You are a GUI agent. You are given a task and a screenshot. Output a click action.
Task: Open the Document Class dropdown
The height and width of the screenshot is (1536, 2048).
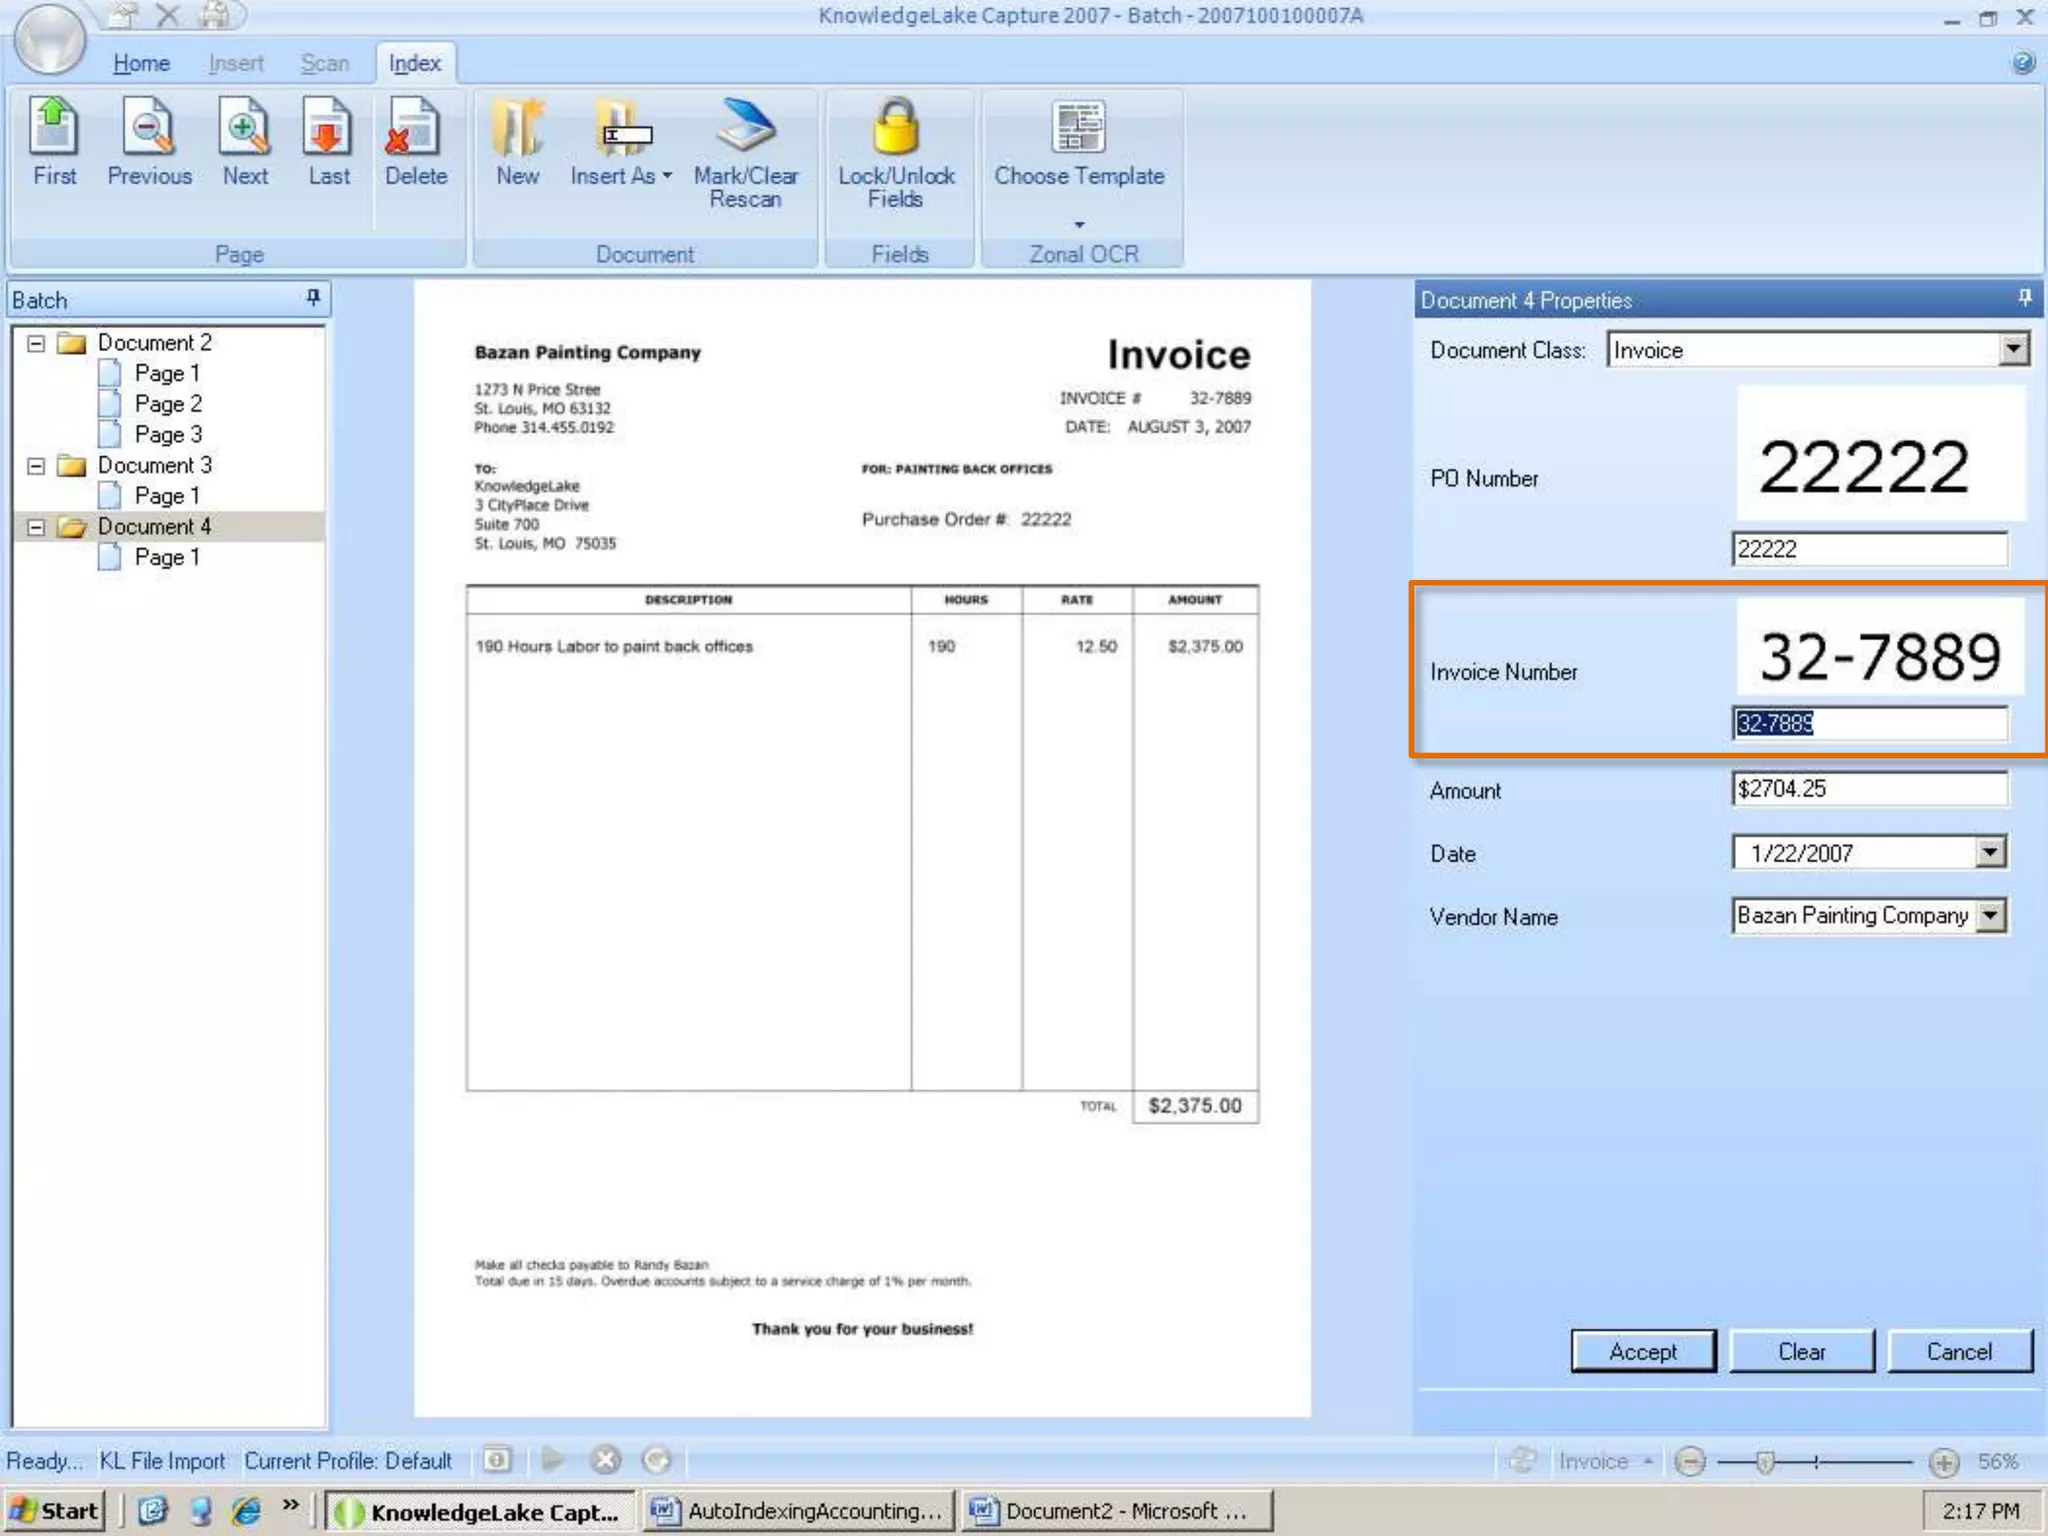point(2014,350)
